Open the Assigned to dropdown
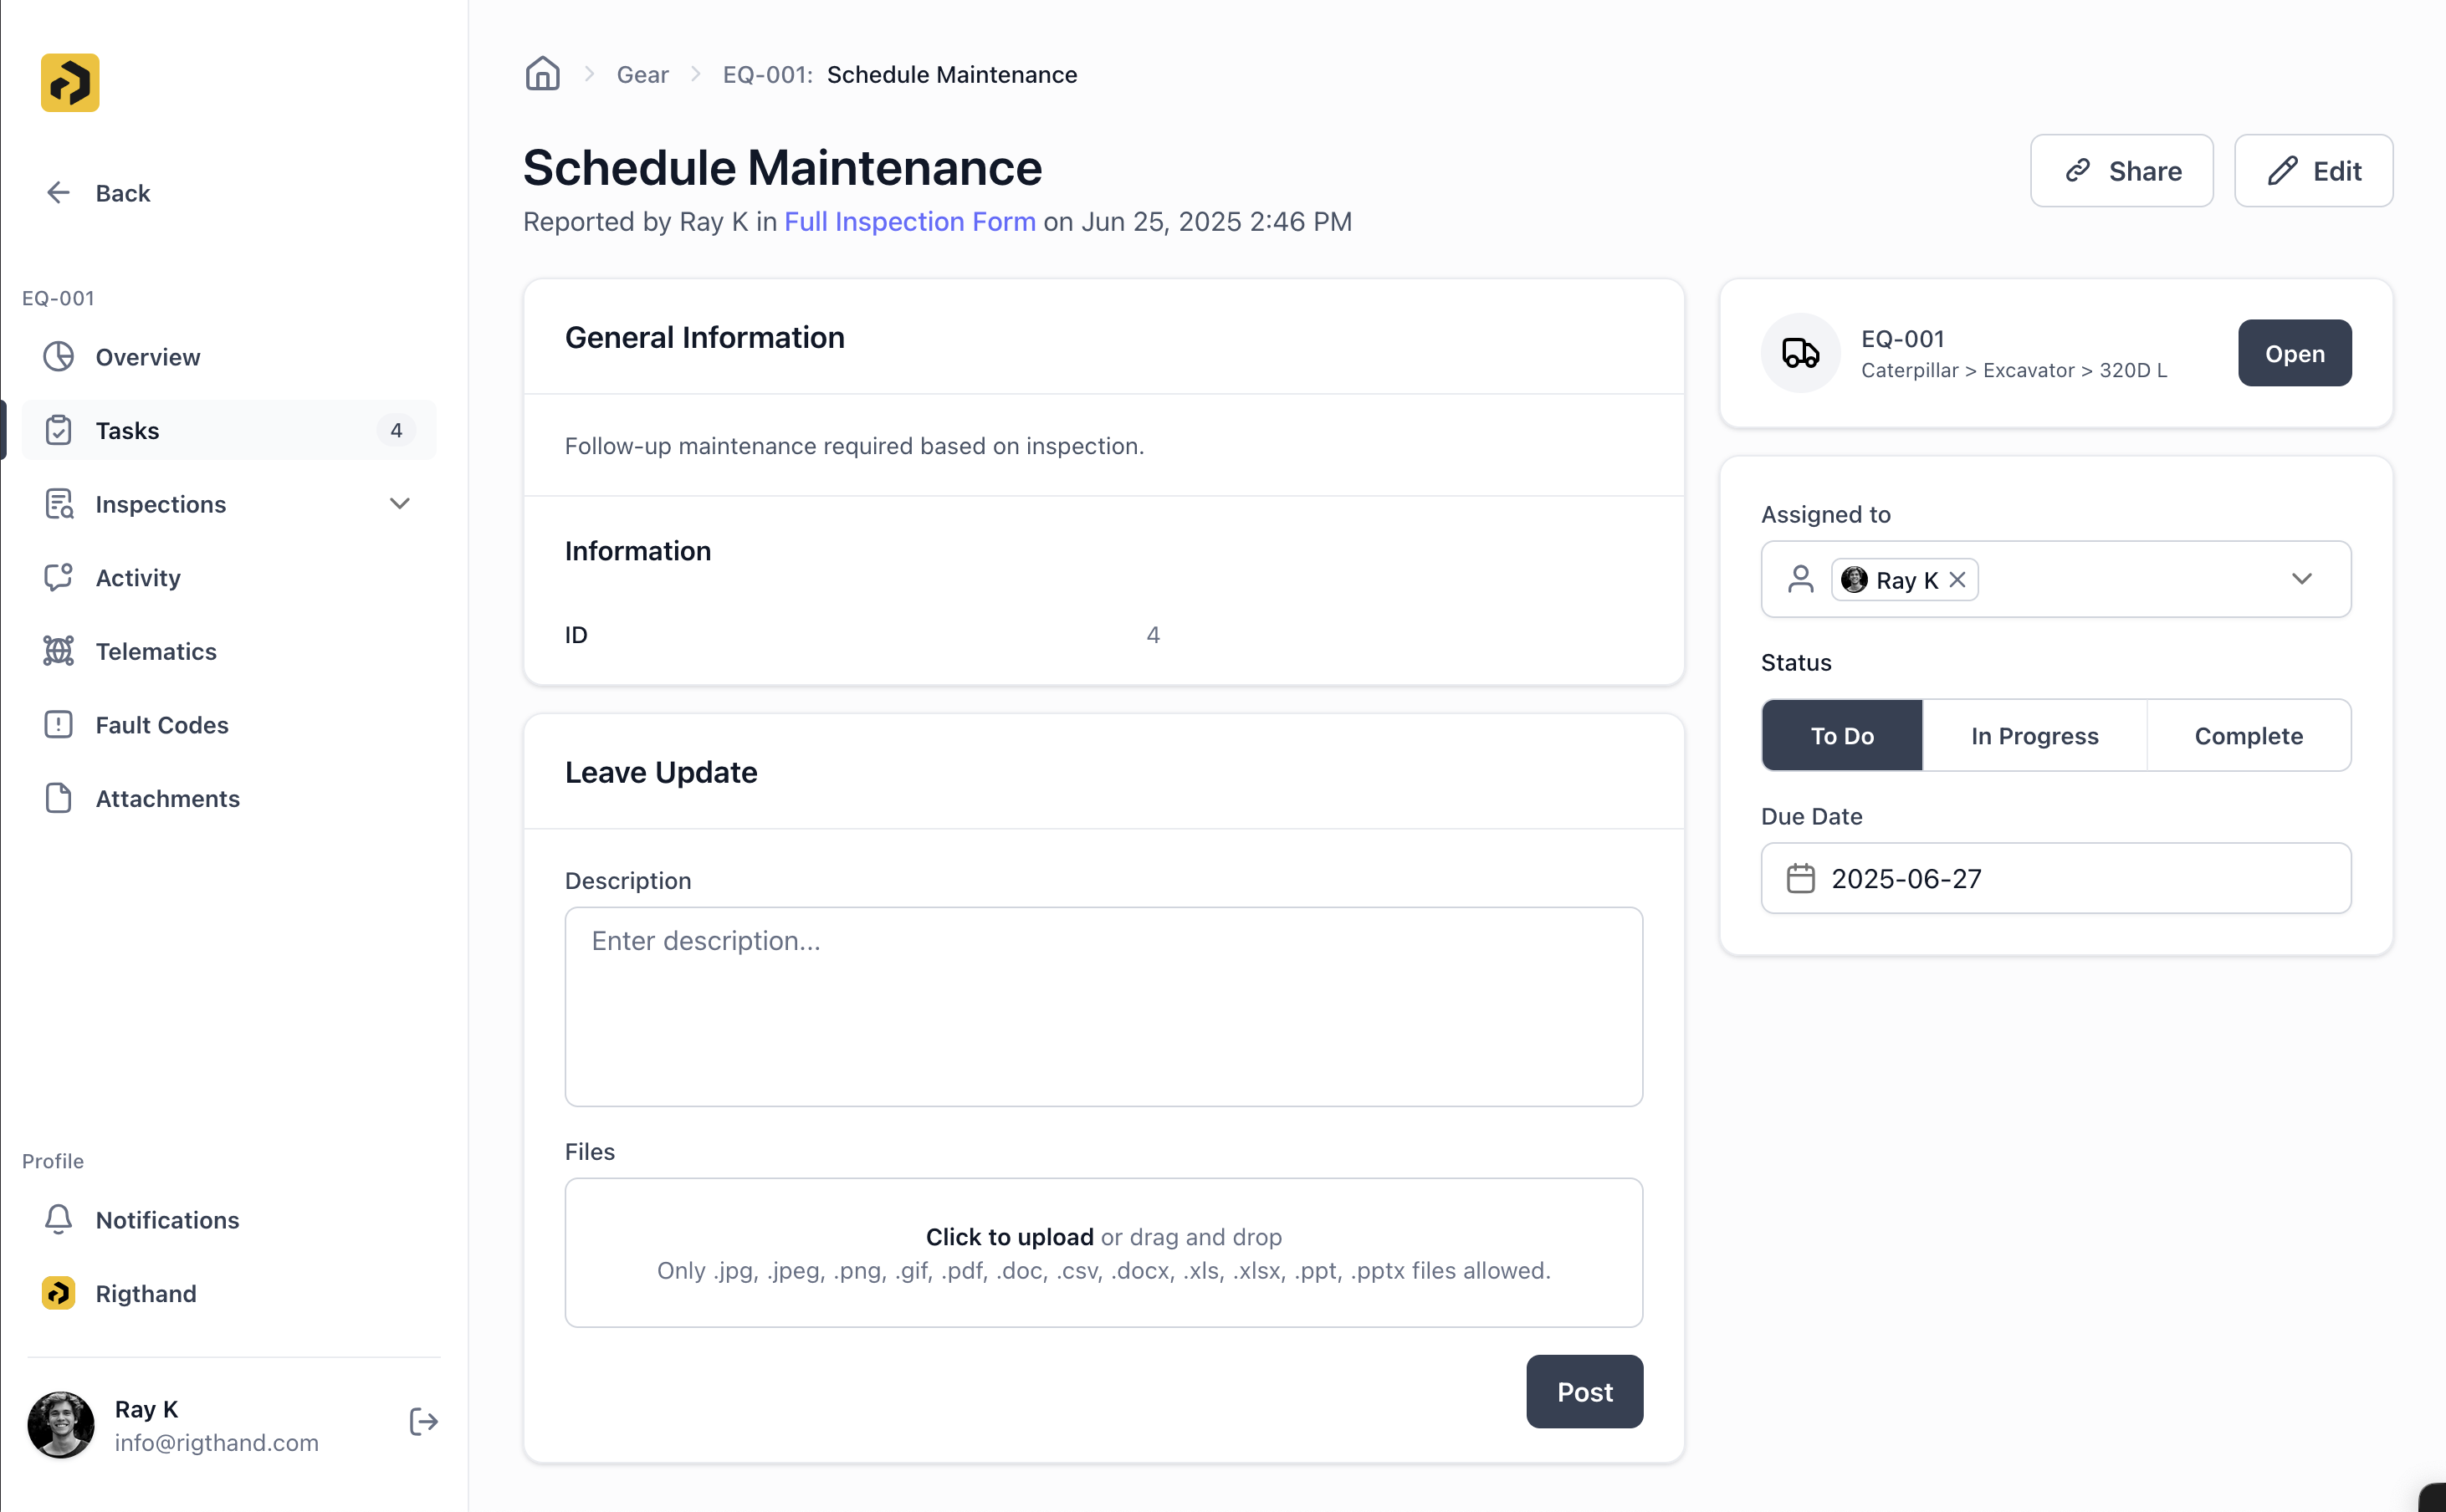2446x1512 pixels. click(2303, 579)
